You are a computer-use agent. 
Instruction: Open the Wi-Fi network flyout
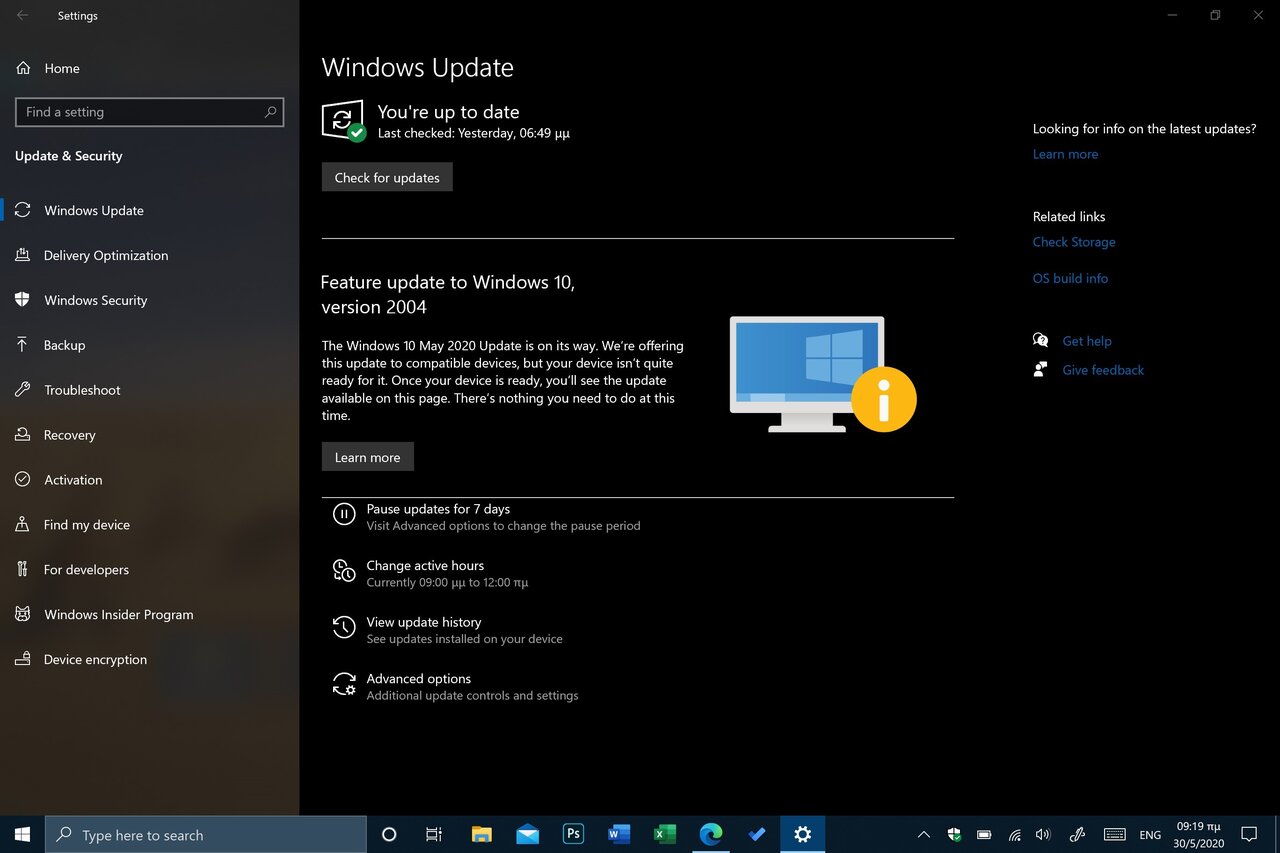[1014, 834]
